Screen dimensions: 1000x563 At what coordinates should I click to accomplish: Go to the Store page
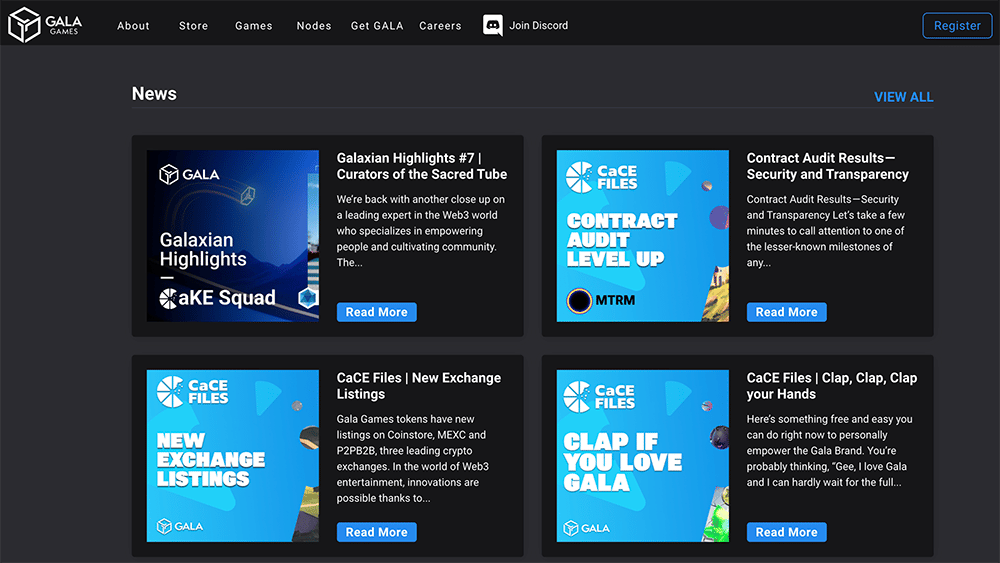click(193, 26)
